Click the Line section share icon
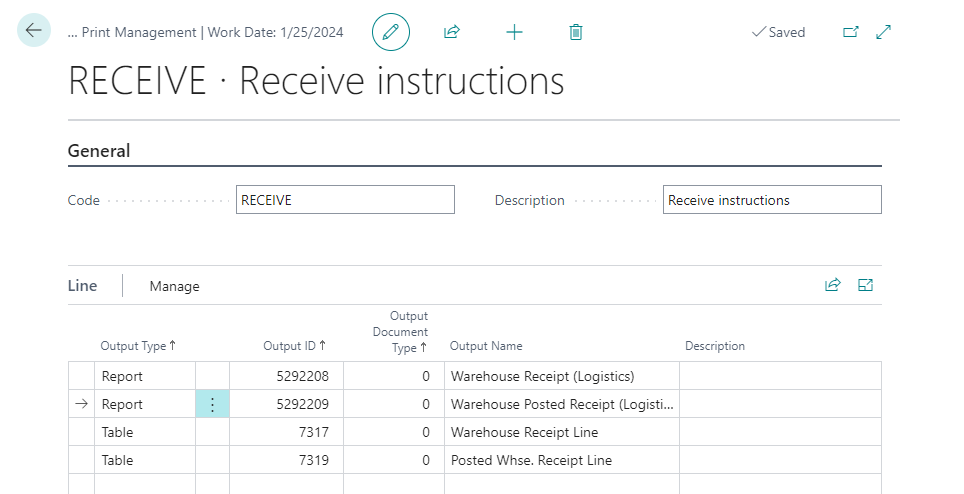This screenshot has width=964, height=494. (x=832, y=285)
